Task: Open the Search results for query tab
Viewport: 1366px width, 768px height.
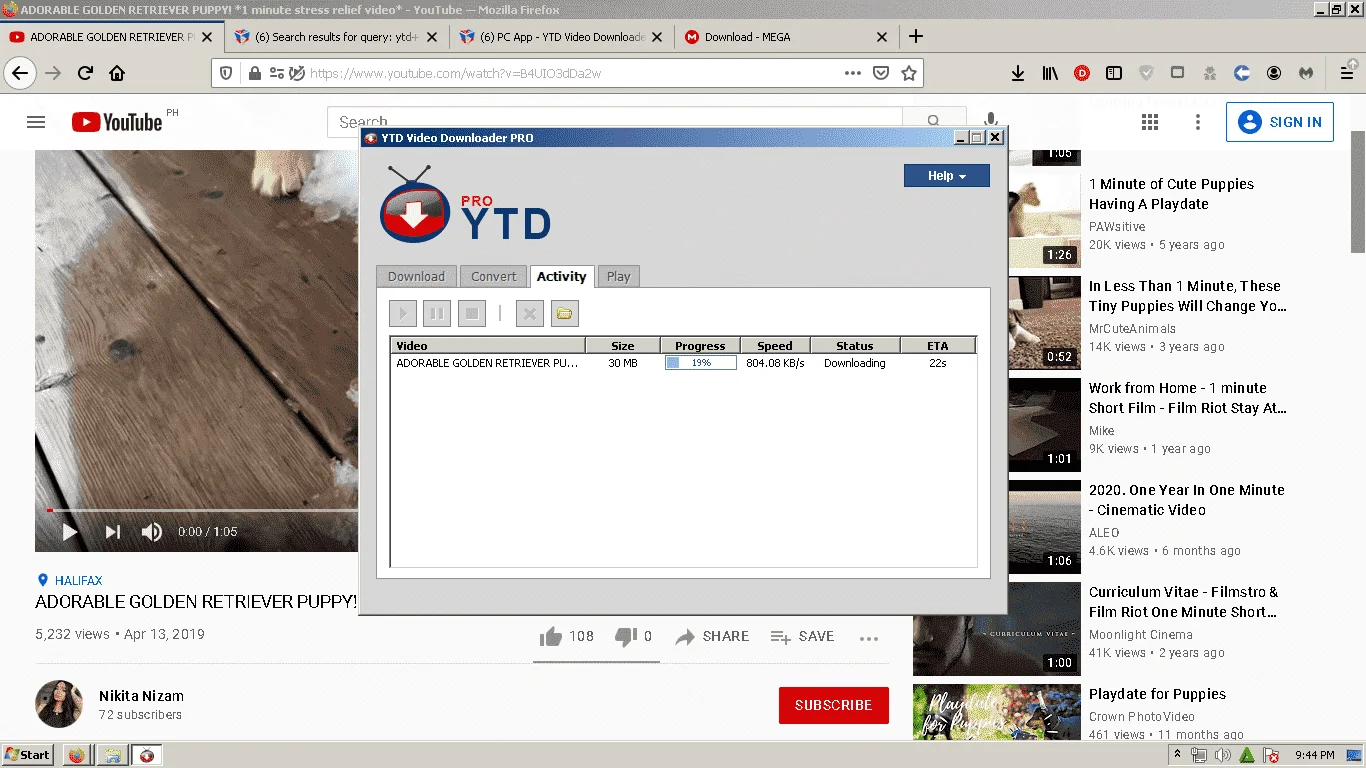Action: (x=336, y=37)
